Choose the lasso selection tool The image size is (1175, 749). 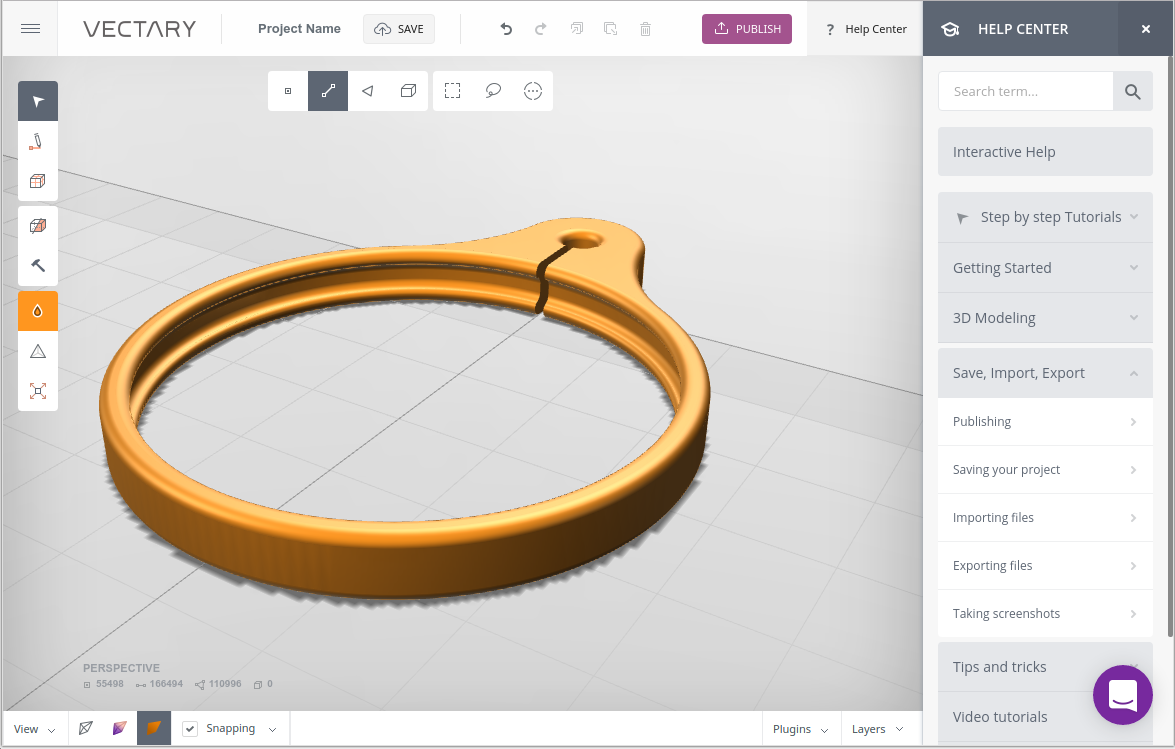click(493, 91)
